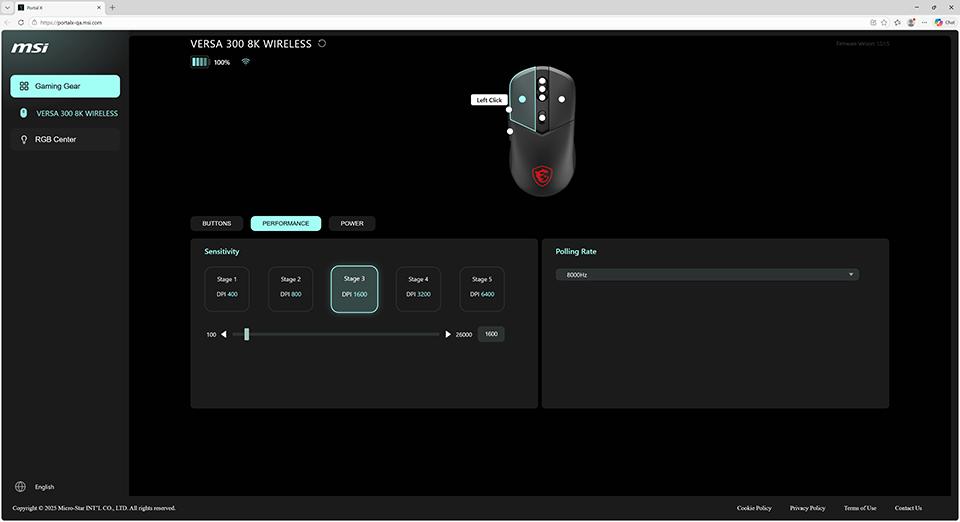This screenshot has width=960, height=522.
Task: Click the DPI slider handle
Action: 247,334
